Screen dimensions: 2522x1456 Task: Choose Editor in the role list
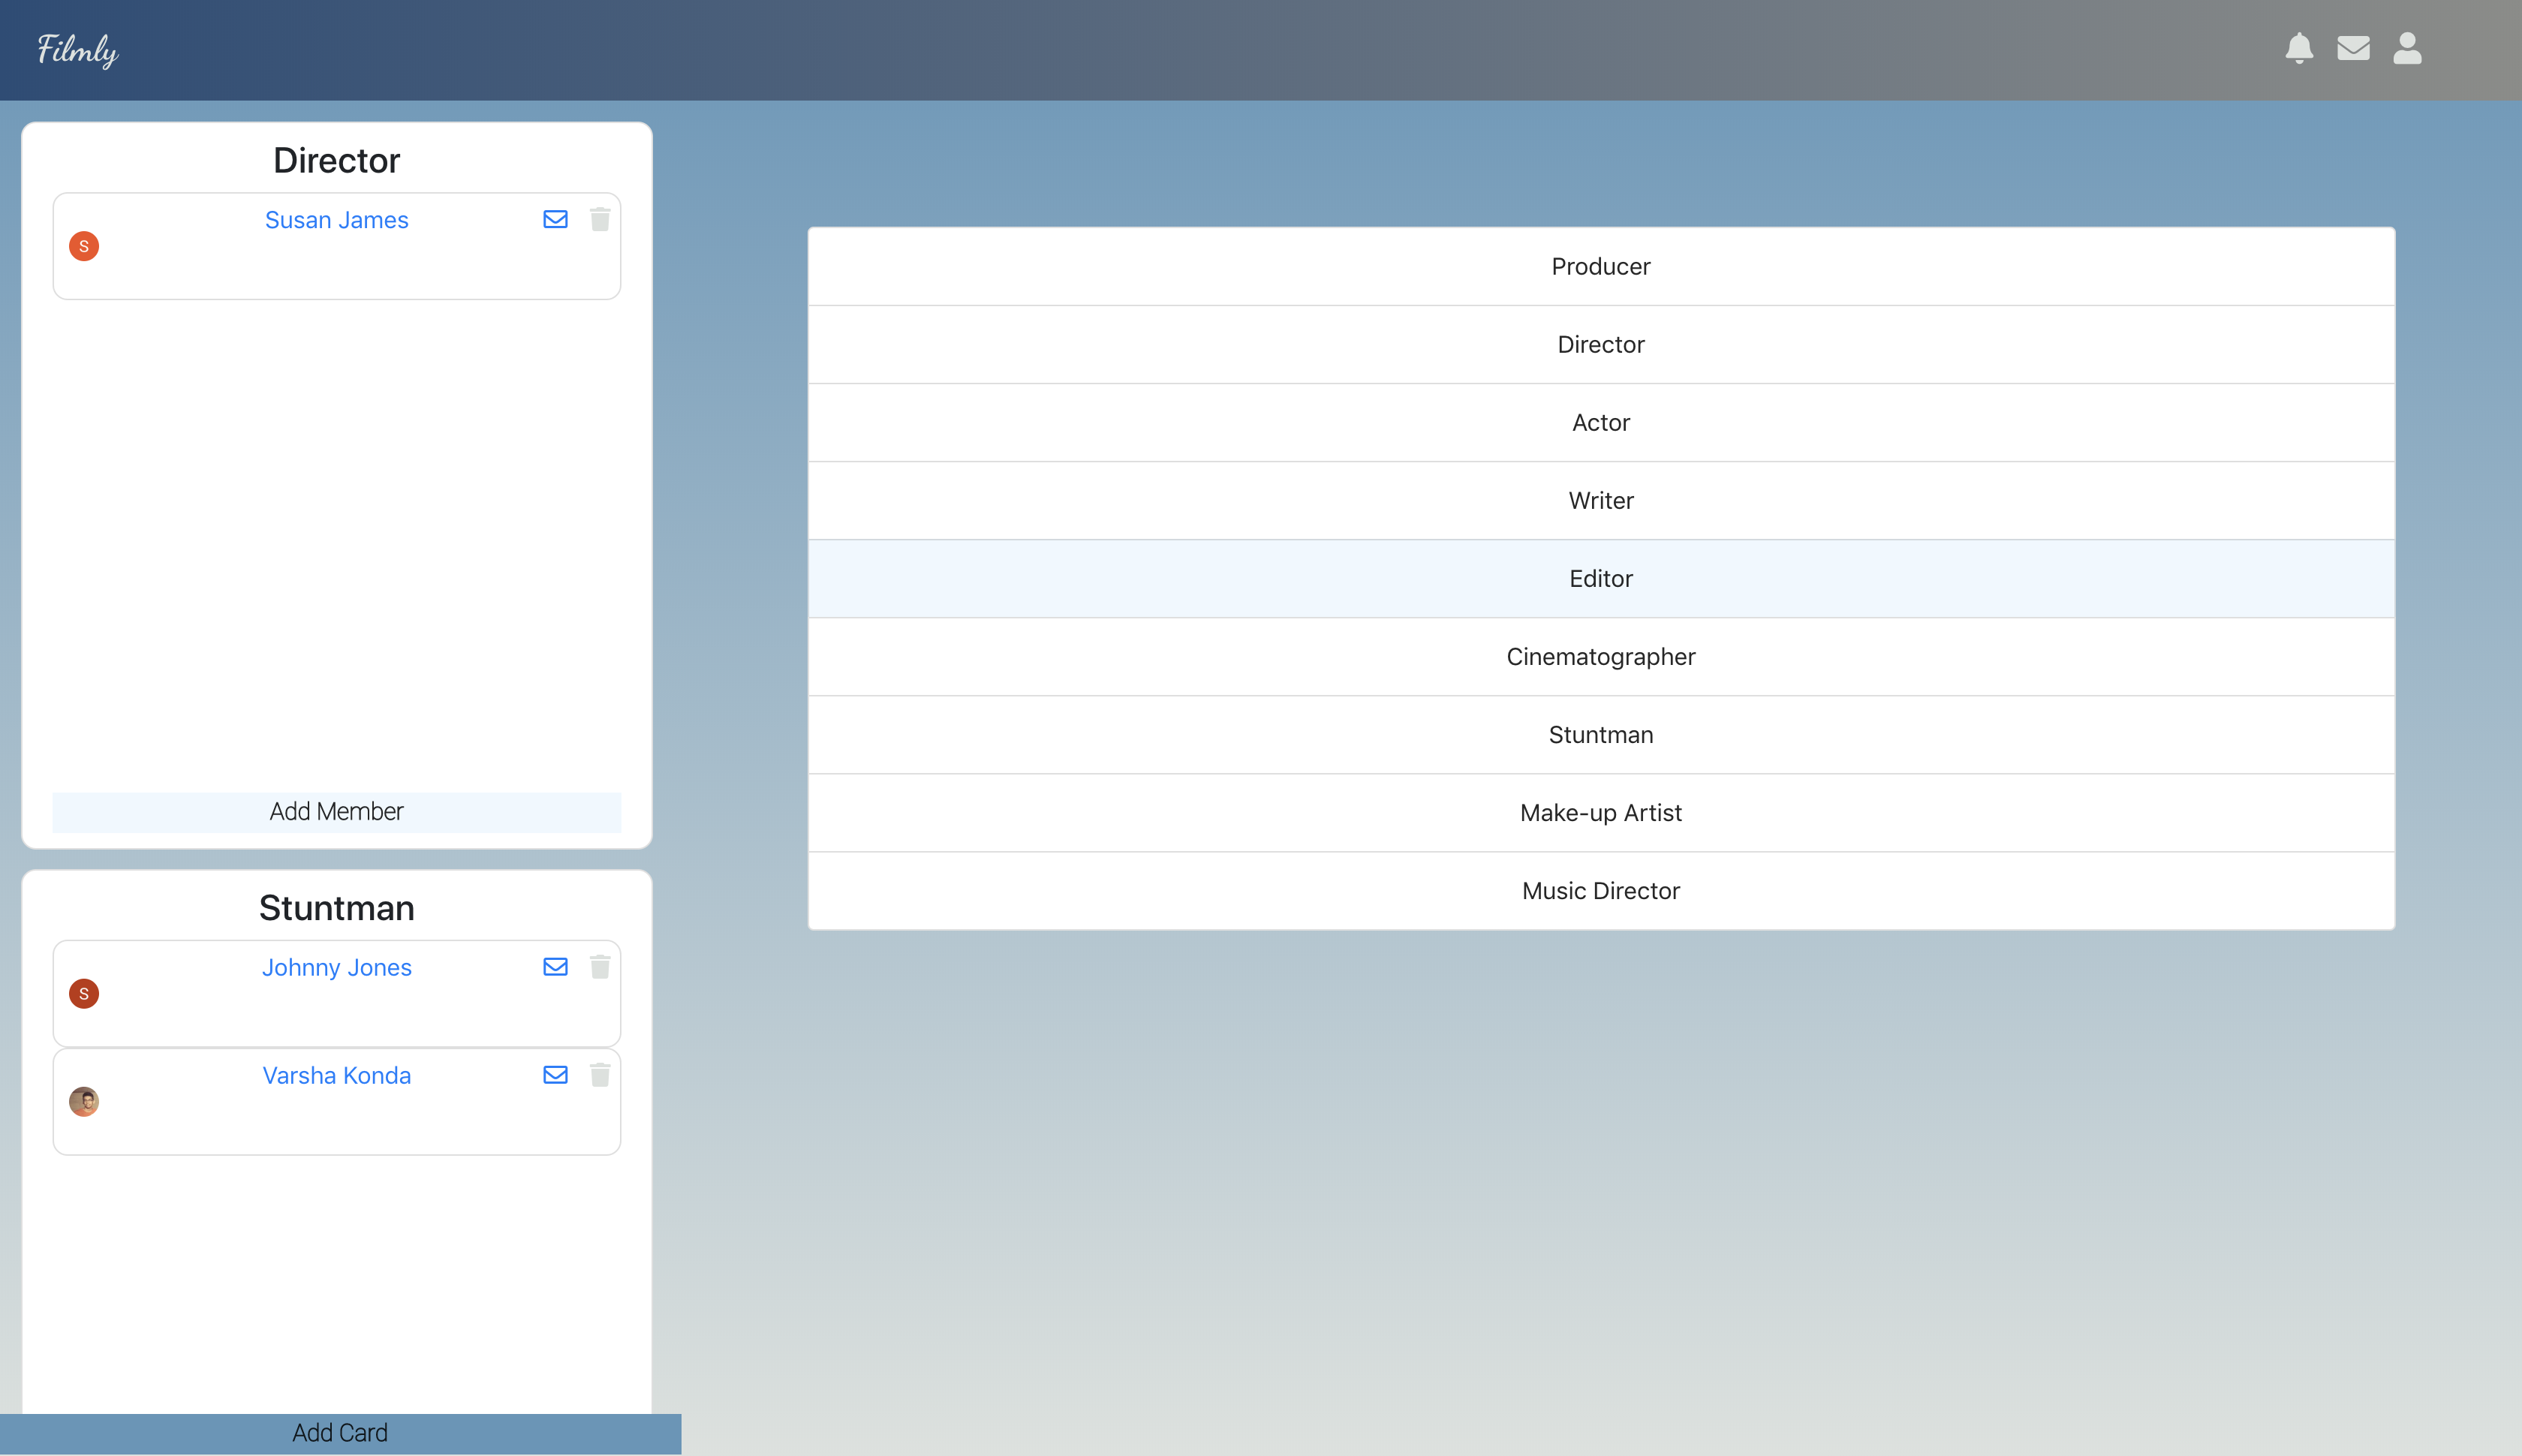pyautogui.click(x=1600, y=578)
